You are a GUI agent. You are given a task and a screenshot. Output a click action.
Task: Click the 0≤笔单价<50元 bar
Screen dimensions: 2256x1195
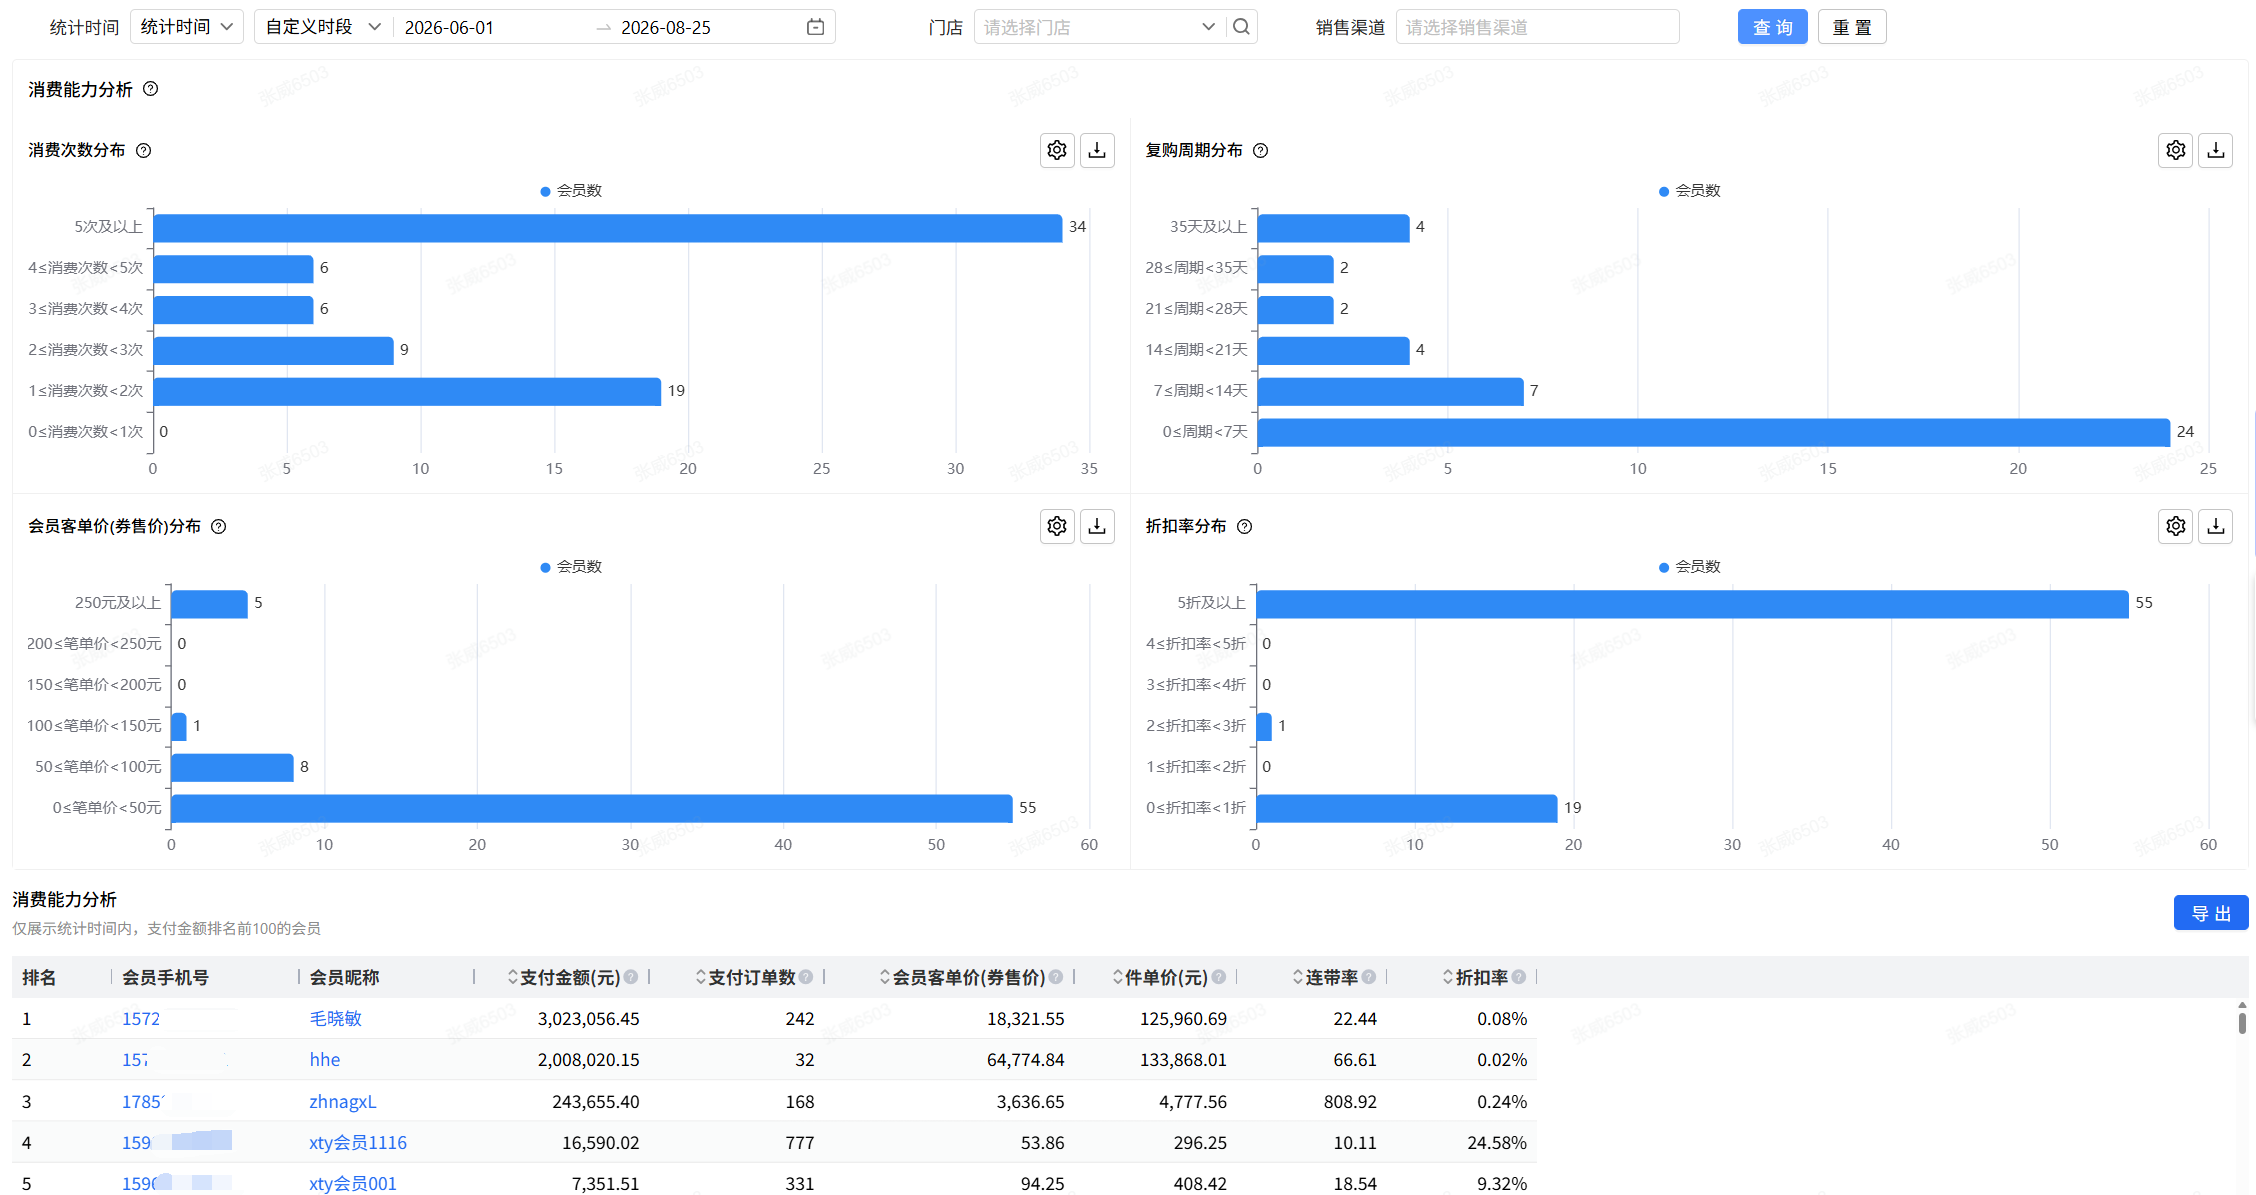(x=591, y=809)
